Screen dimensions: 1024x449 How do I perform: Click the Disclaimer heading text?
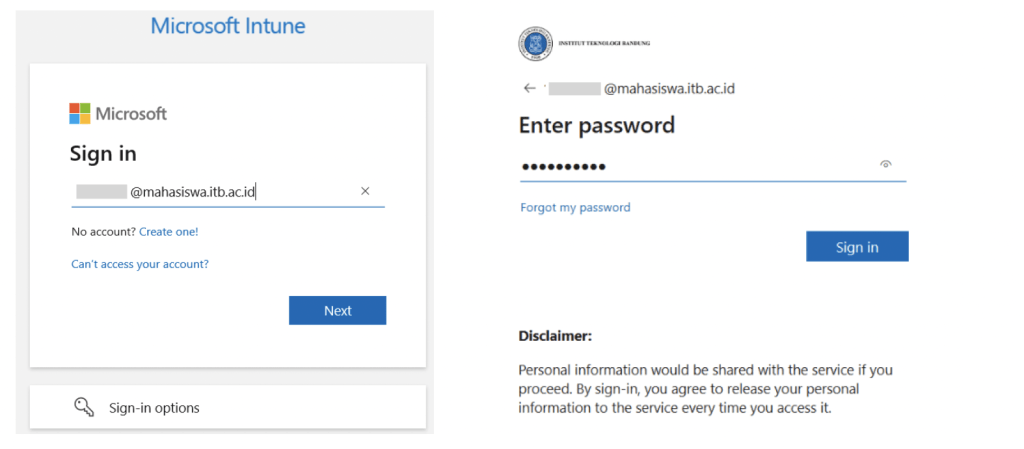(x=555, y=337)
